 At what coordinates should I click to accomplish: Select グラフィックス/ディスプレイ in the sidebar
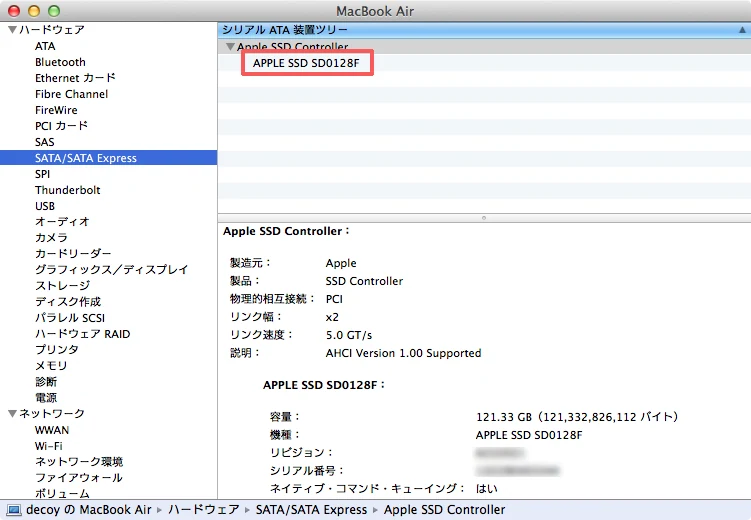(112, 270)
